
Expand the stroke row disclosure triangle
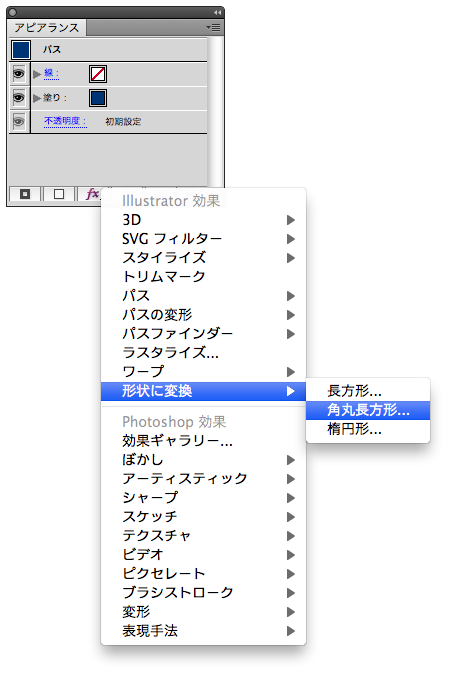pos(37,74)
